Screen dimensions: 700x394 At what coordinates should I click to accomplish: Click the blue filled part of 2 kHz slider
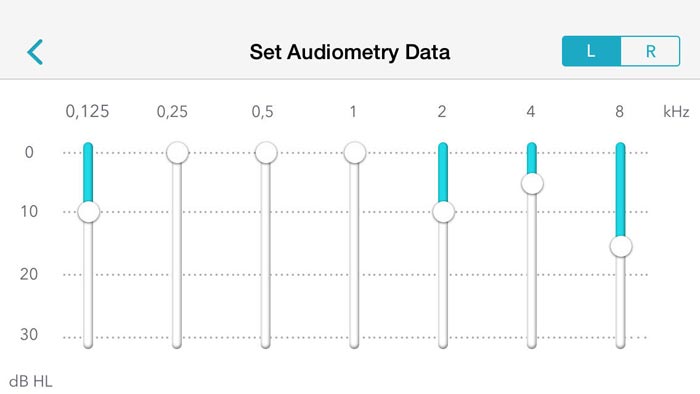[x=443, y=172]
